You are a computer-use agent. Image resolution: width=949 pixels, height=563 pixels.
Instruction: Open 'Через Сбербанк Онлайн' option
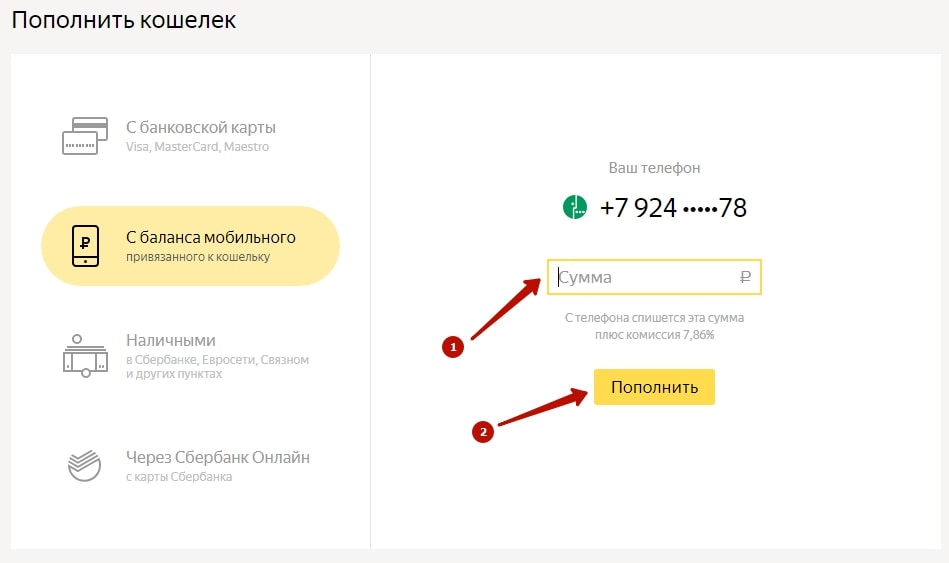pos(217,457)
